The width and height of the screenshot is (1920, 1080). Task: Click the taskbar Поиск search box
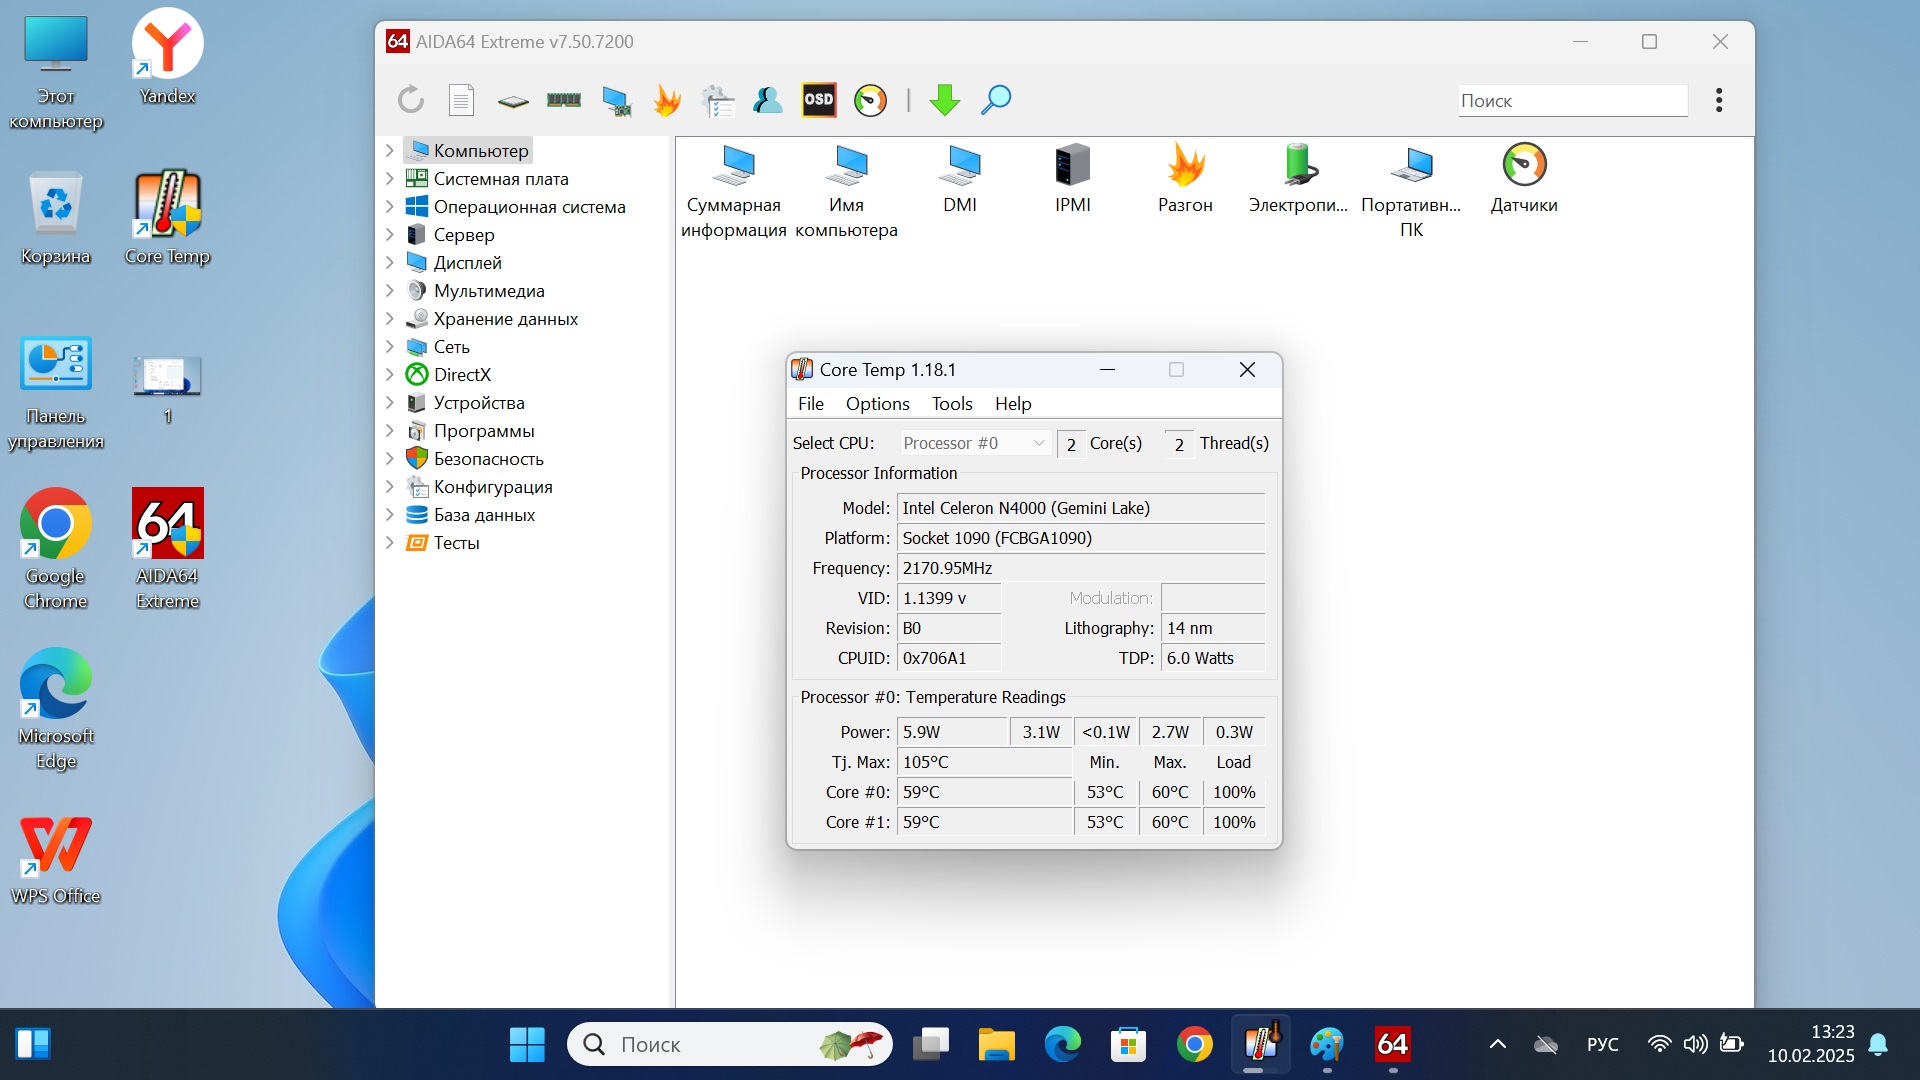pos(730,1044)
